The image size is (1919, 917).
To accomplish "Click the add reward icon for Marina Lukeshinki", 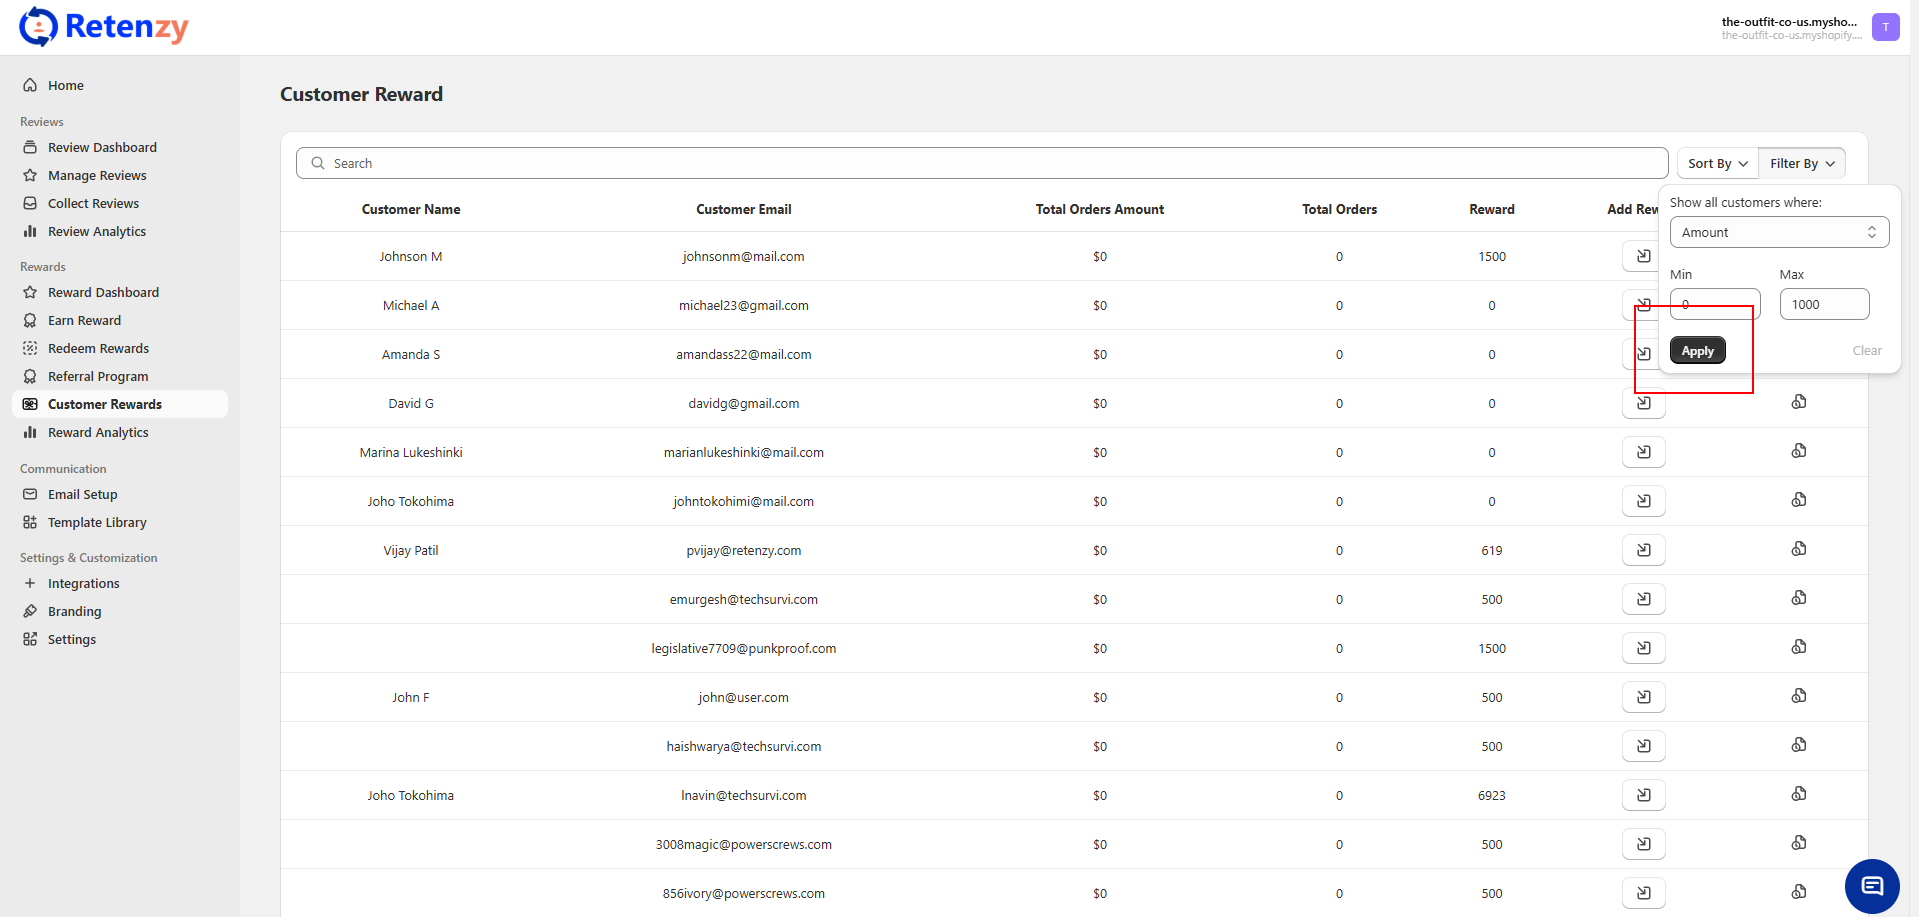I will (x=1643, y=452).
